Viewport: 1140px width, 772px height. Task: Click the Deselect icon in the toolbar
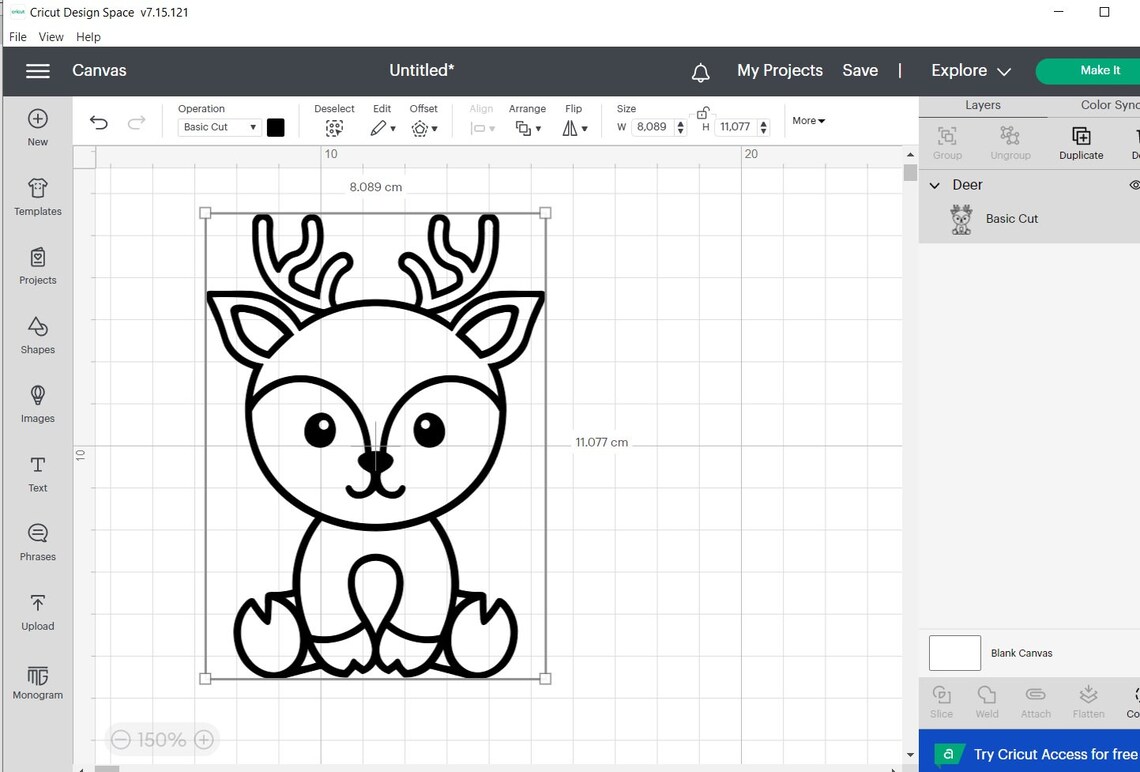tap(334, 128)
